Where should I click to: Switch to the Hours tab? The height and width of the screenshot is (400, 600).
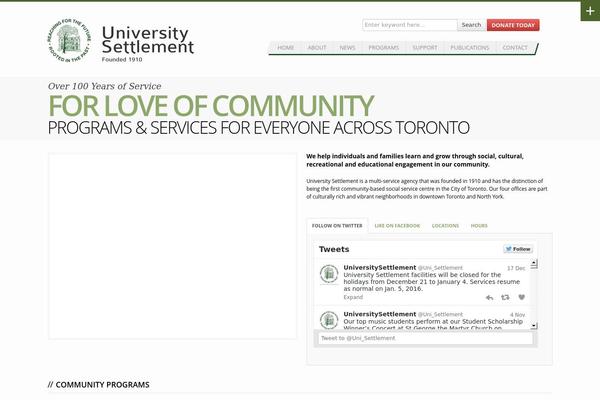(x=479, y=226)
